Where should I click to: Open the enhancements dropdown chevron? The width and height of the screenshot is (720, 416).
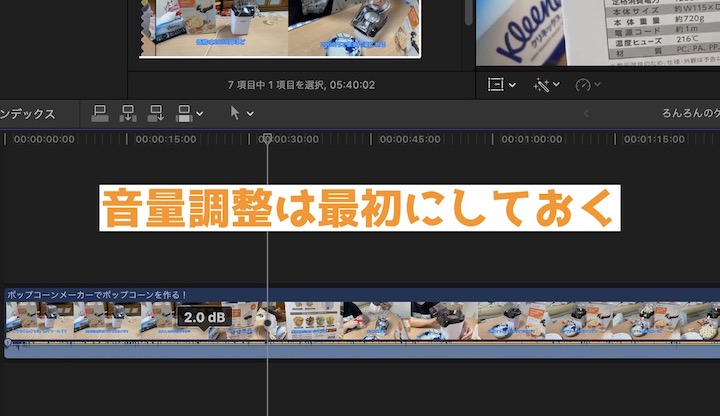pyautogui.click(x=556, y=84)
